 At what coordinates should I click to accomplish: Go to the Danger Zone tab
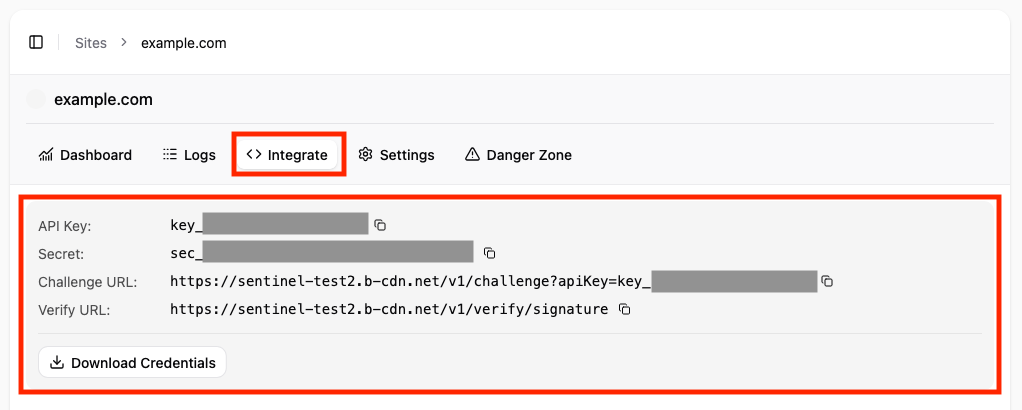coord(518,155)
